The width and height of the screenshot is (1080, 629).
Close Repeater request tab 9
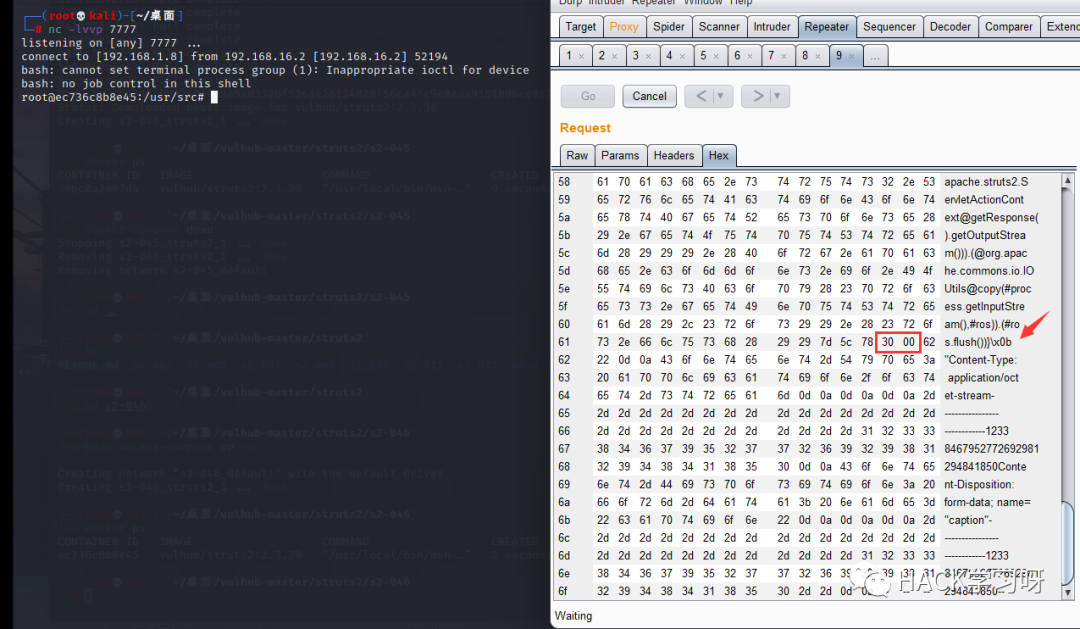coord(851,56)
